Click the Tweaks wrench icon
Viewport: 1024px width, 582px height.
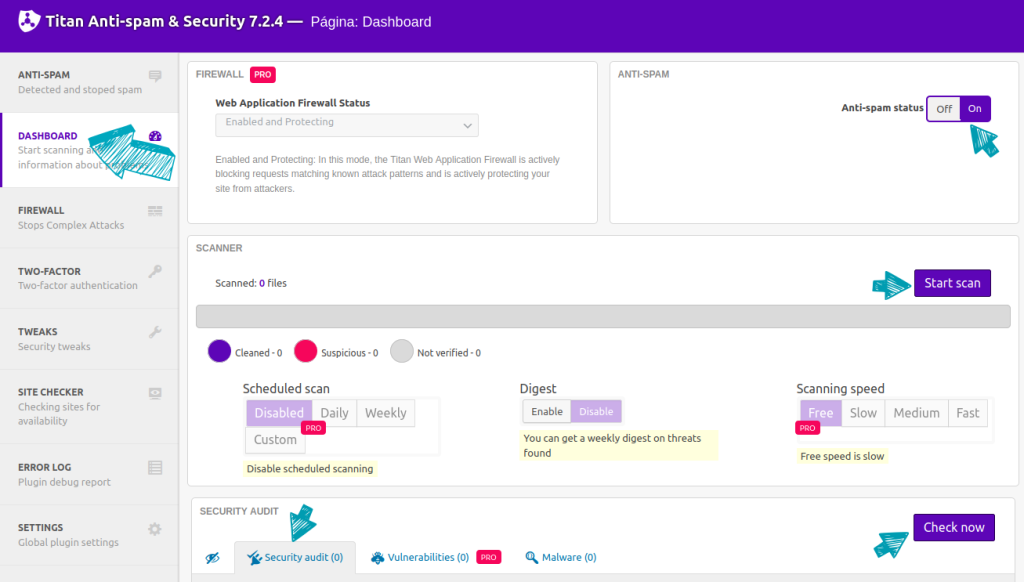155,332
